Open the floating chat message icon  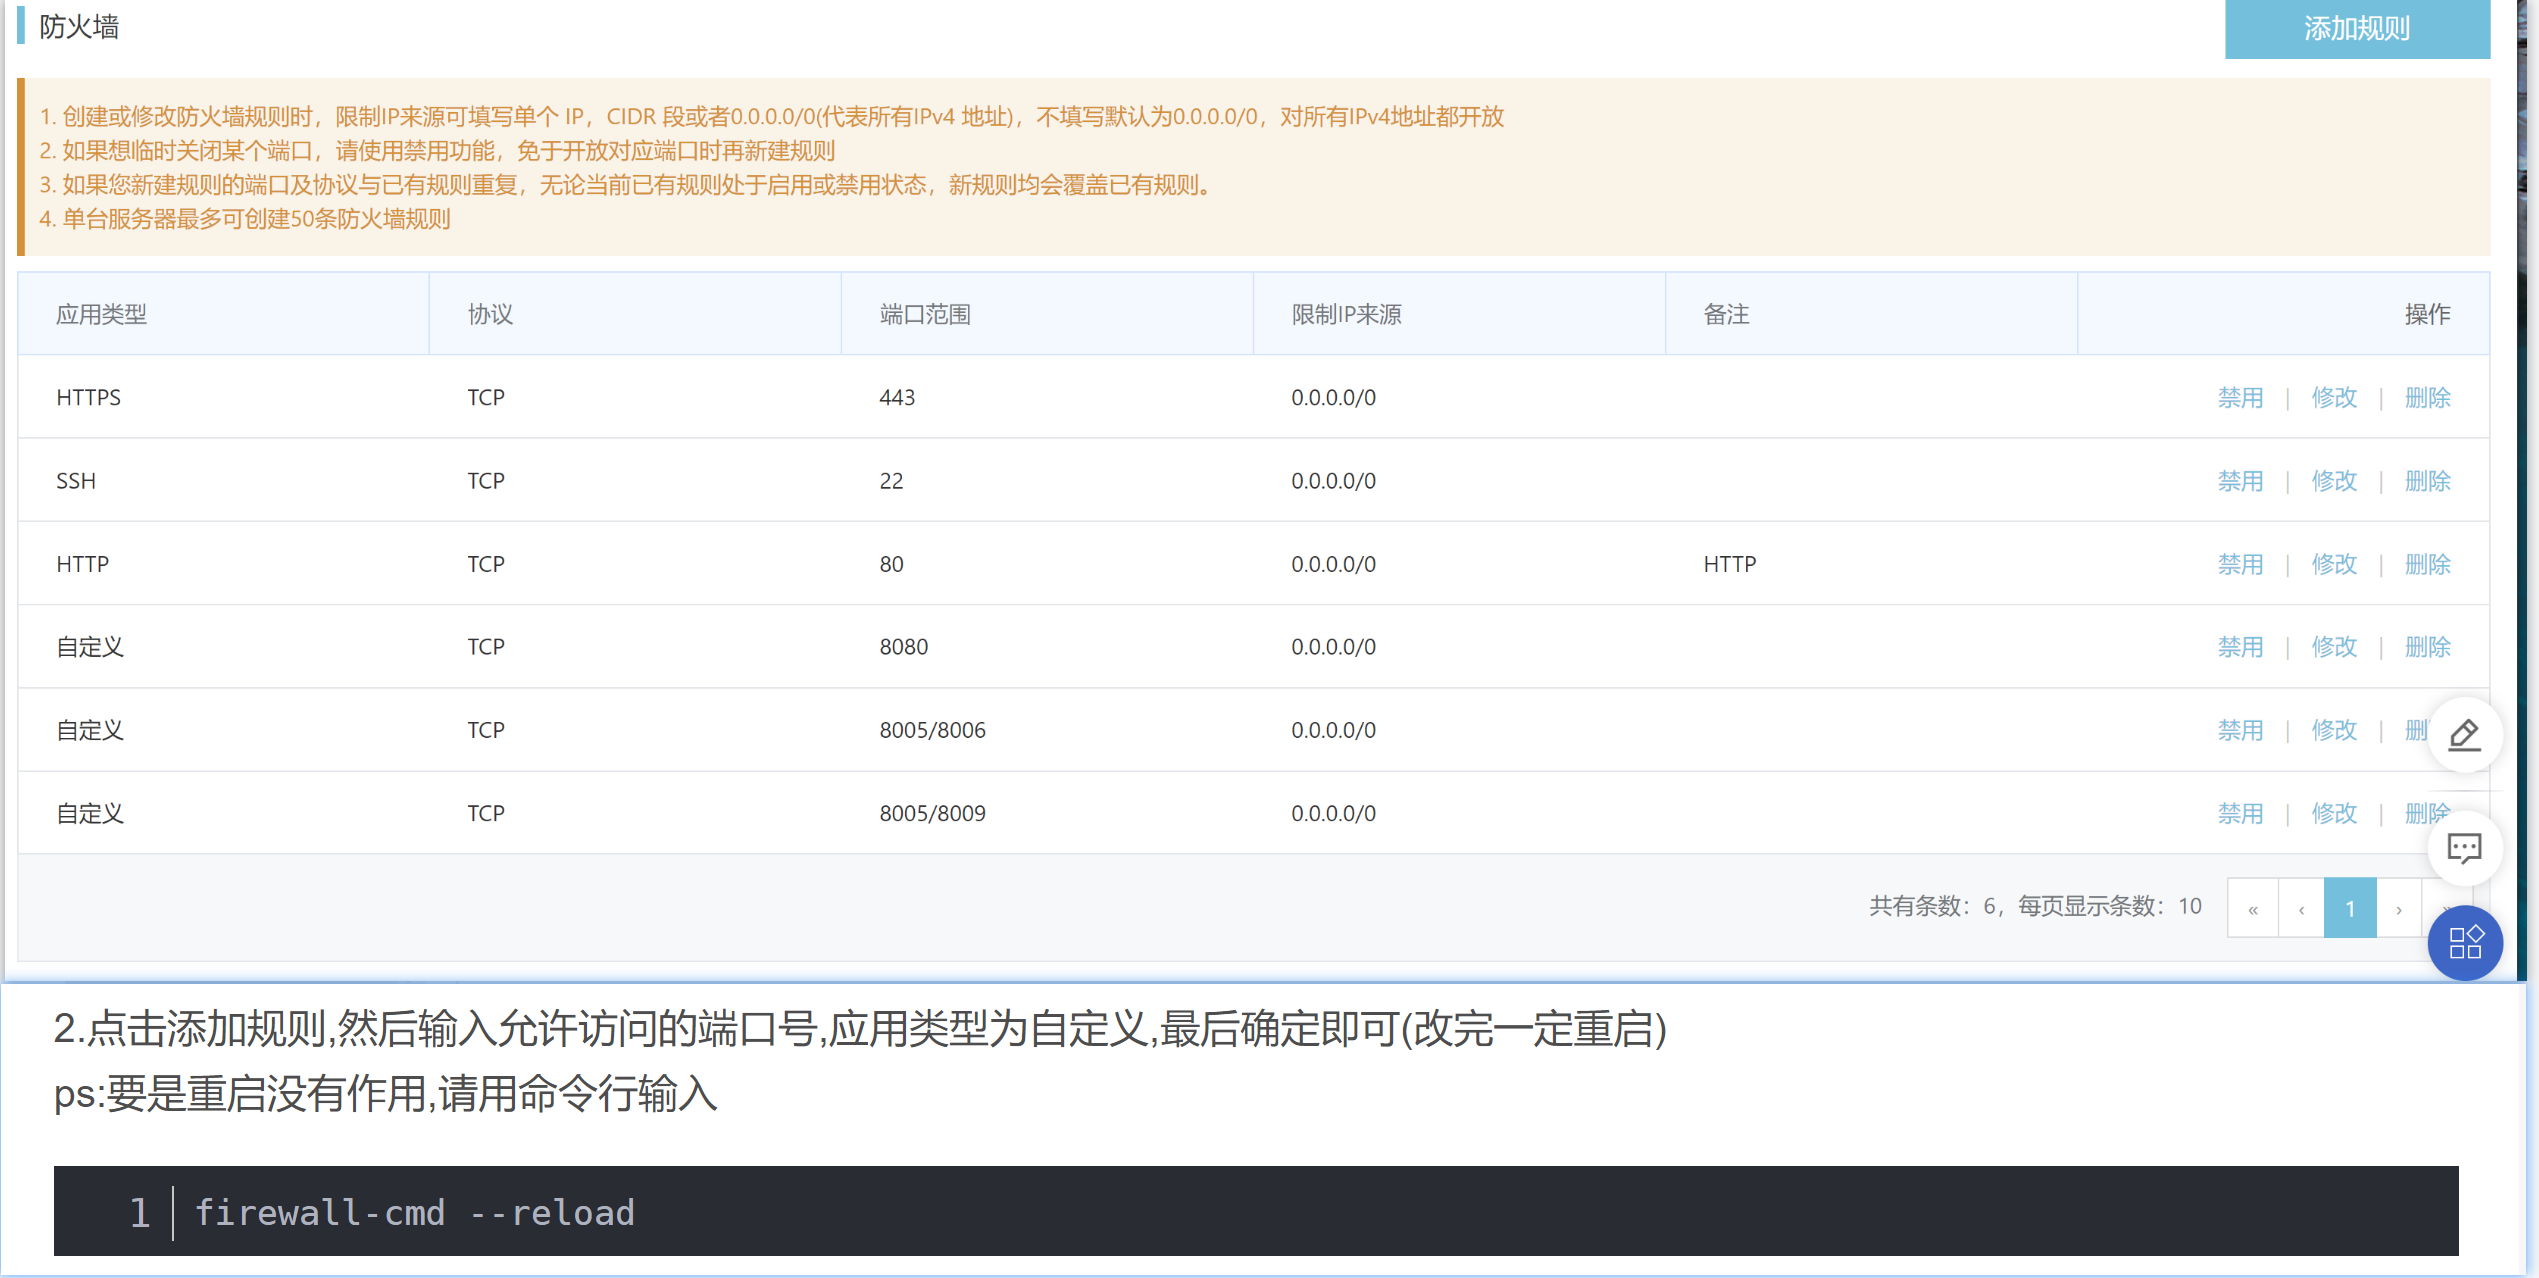(x=2465, y=848)
